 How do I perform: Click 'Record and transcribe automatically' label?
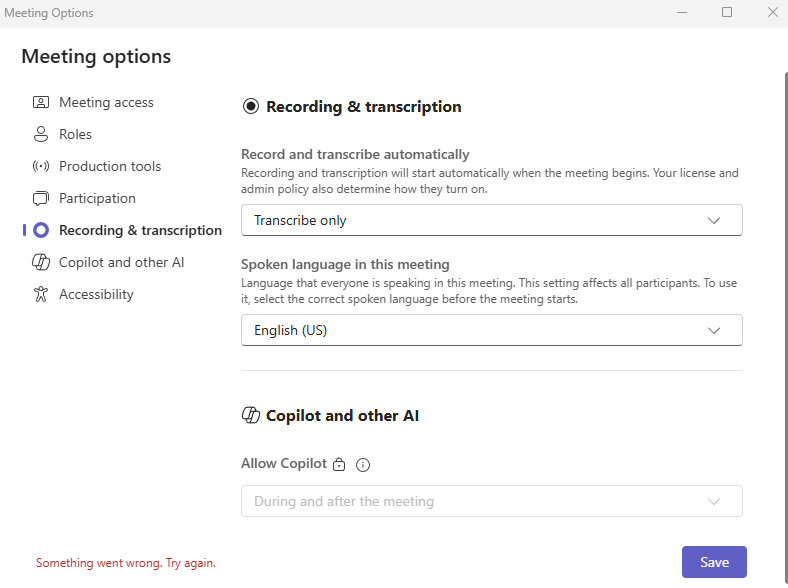point(355,154)
